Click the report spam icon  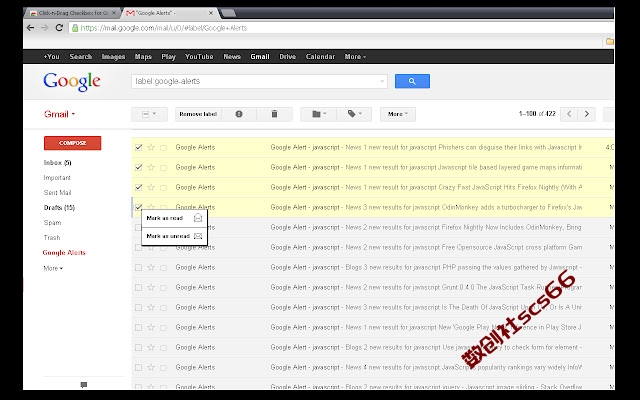(239, 114)
